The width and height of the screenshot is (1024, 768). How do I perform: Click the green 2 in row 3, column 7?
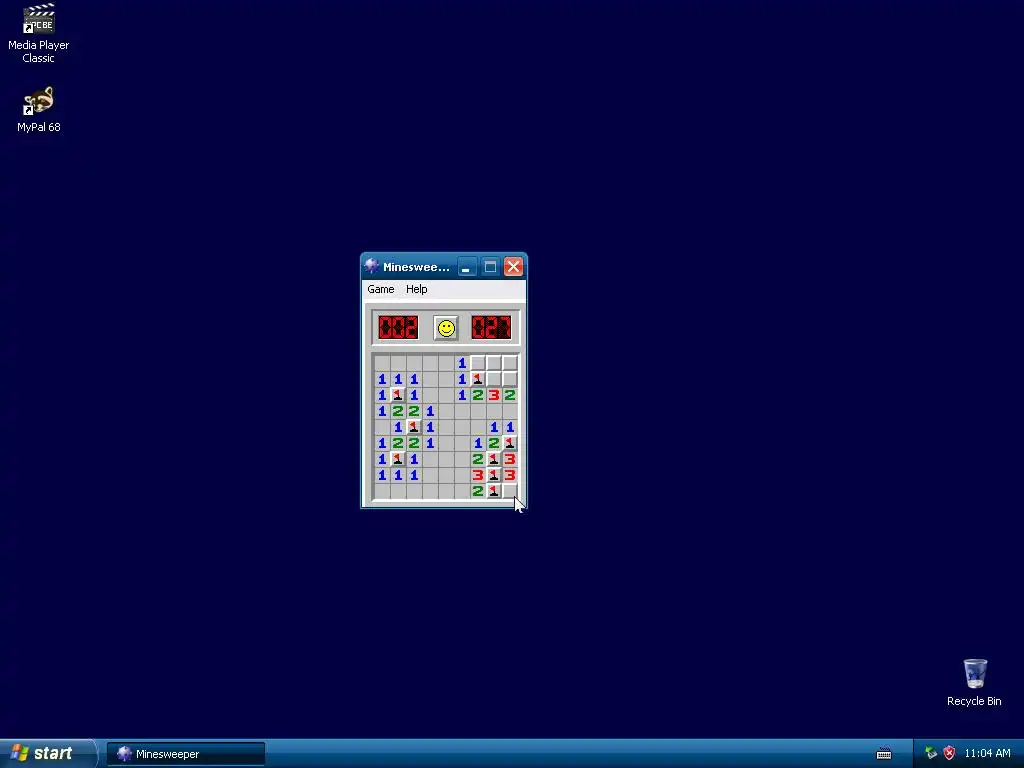pyautogui.click(x=478, y=395)
